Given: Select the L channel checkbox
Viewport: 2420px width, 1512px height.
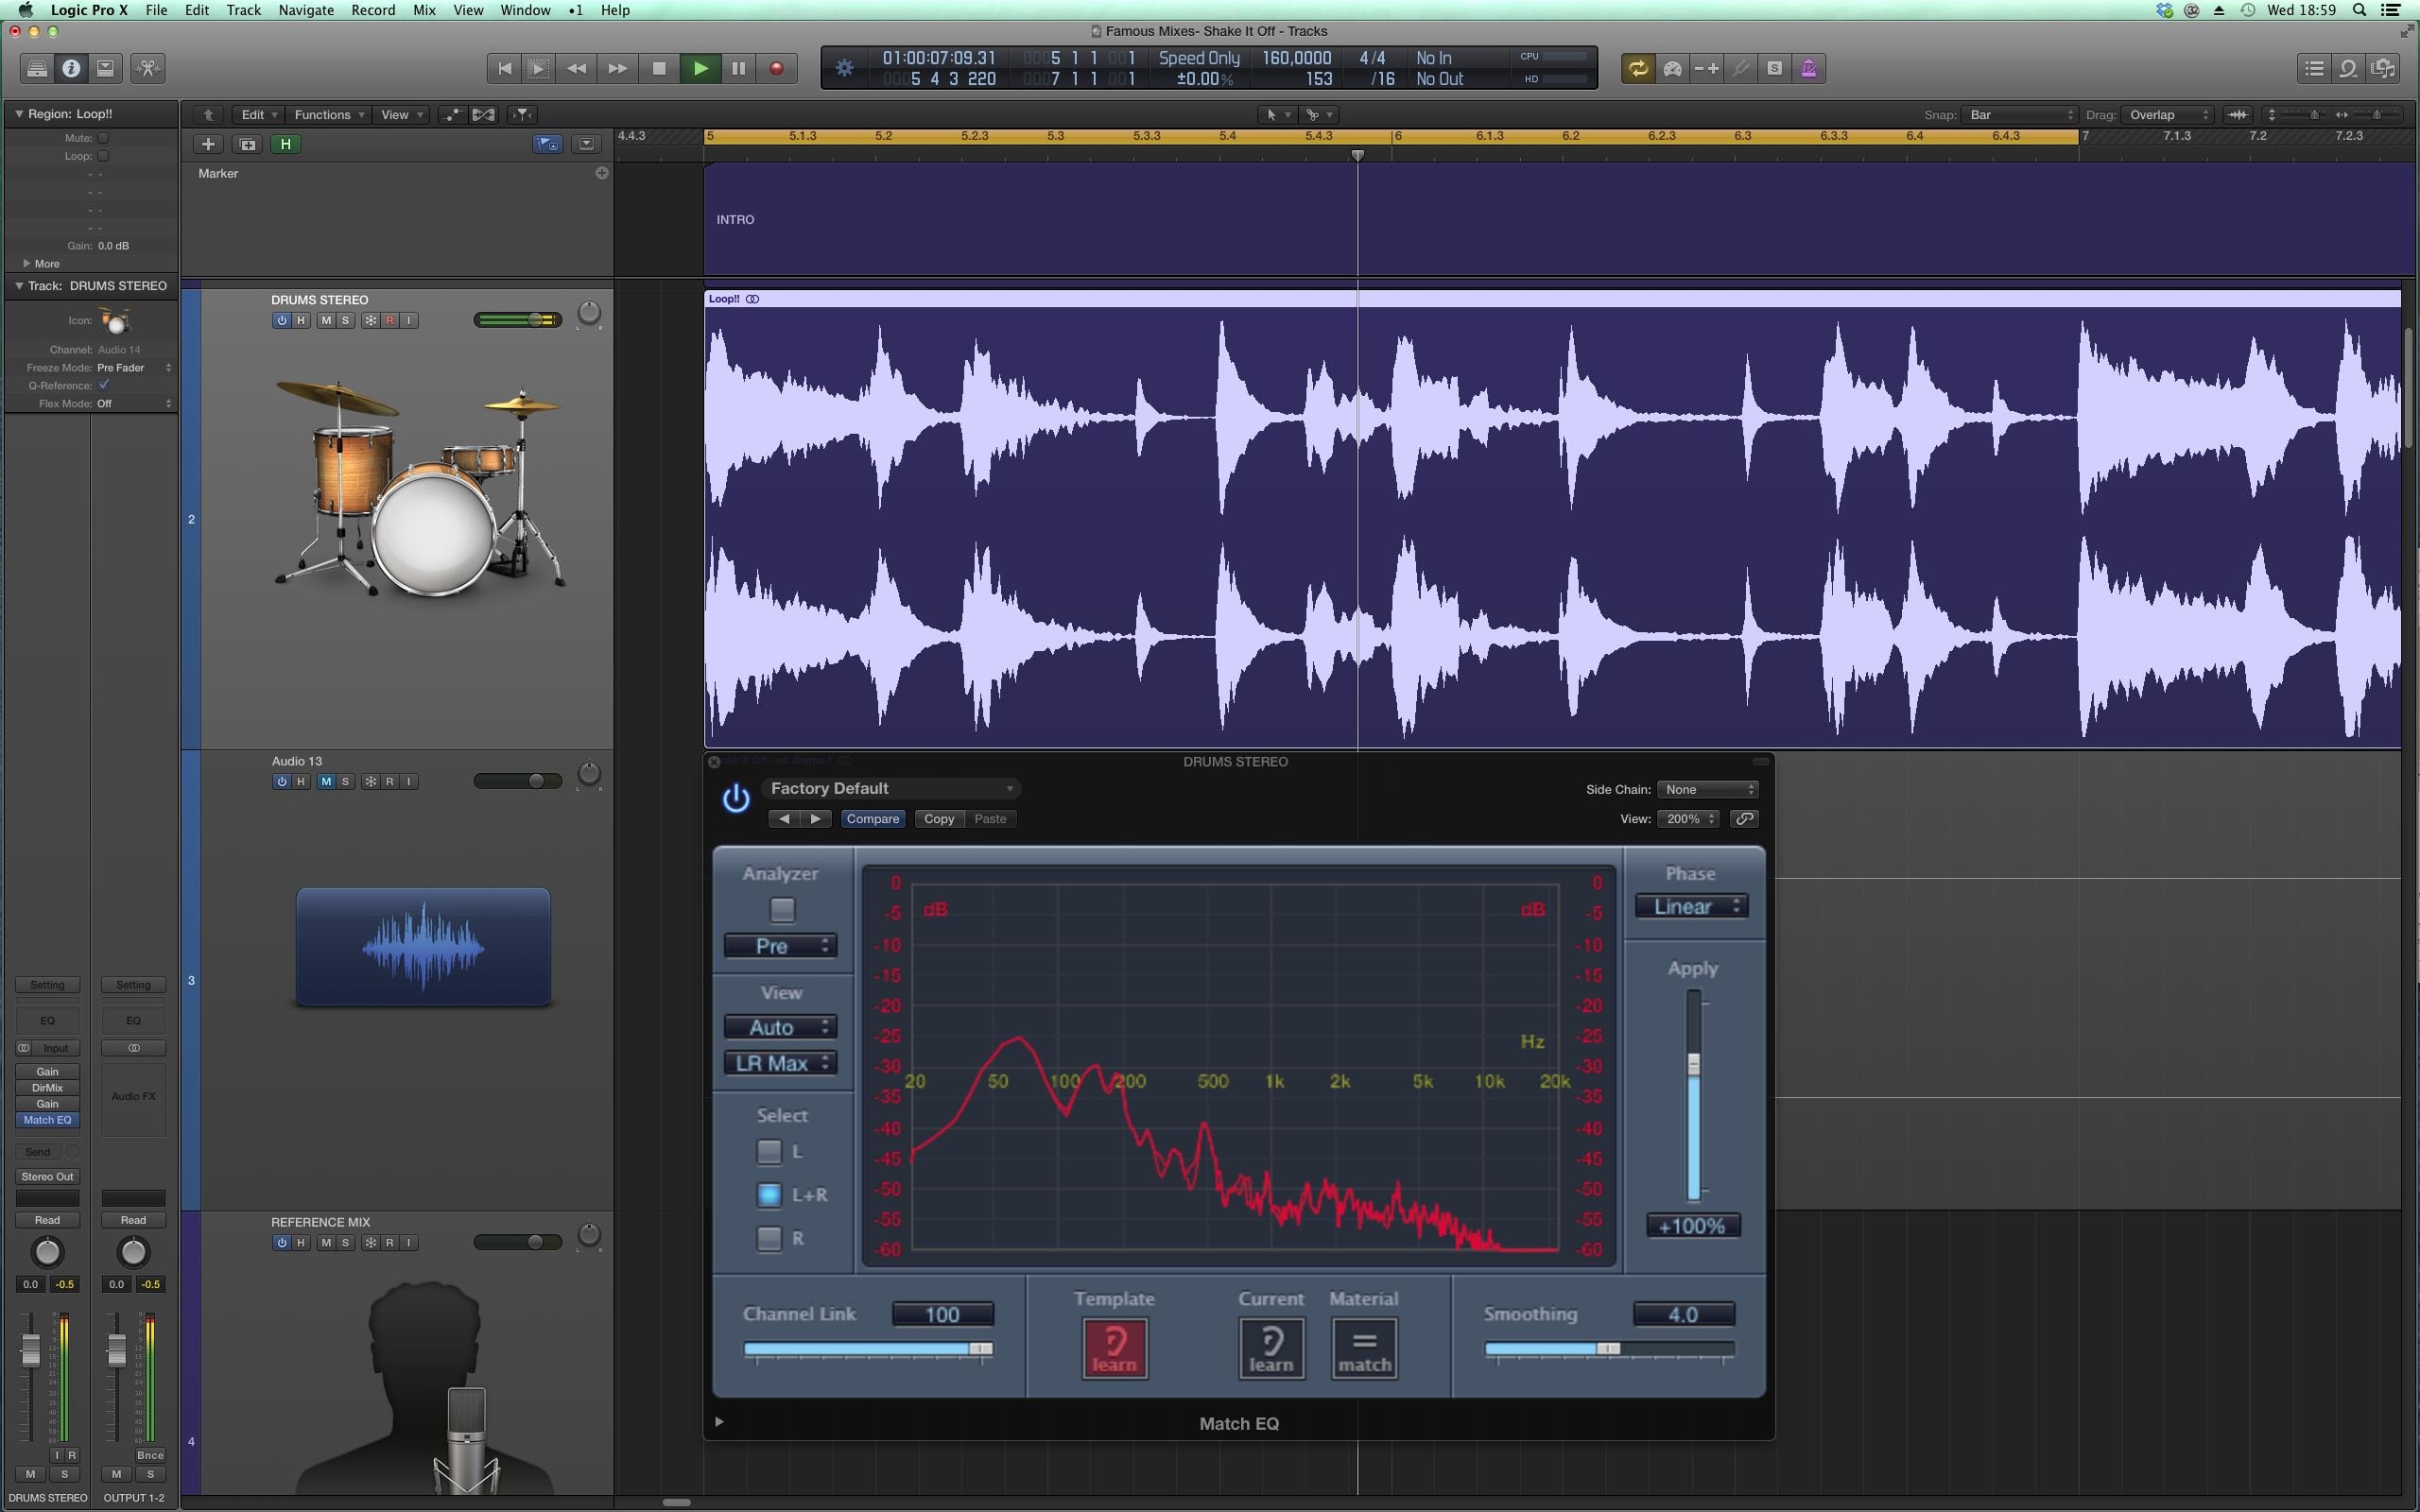Looking at the screenshot, I should pyautogui.click(x=769, y=1152).
